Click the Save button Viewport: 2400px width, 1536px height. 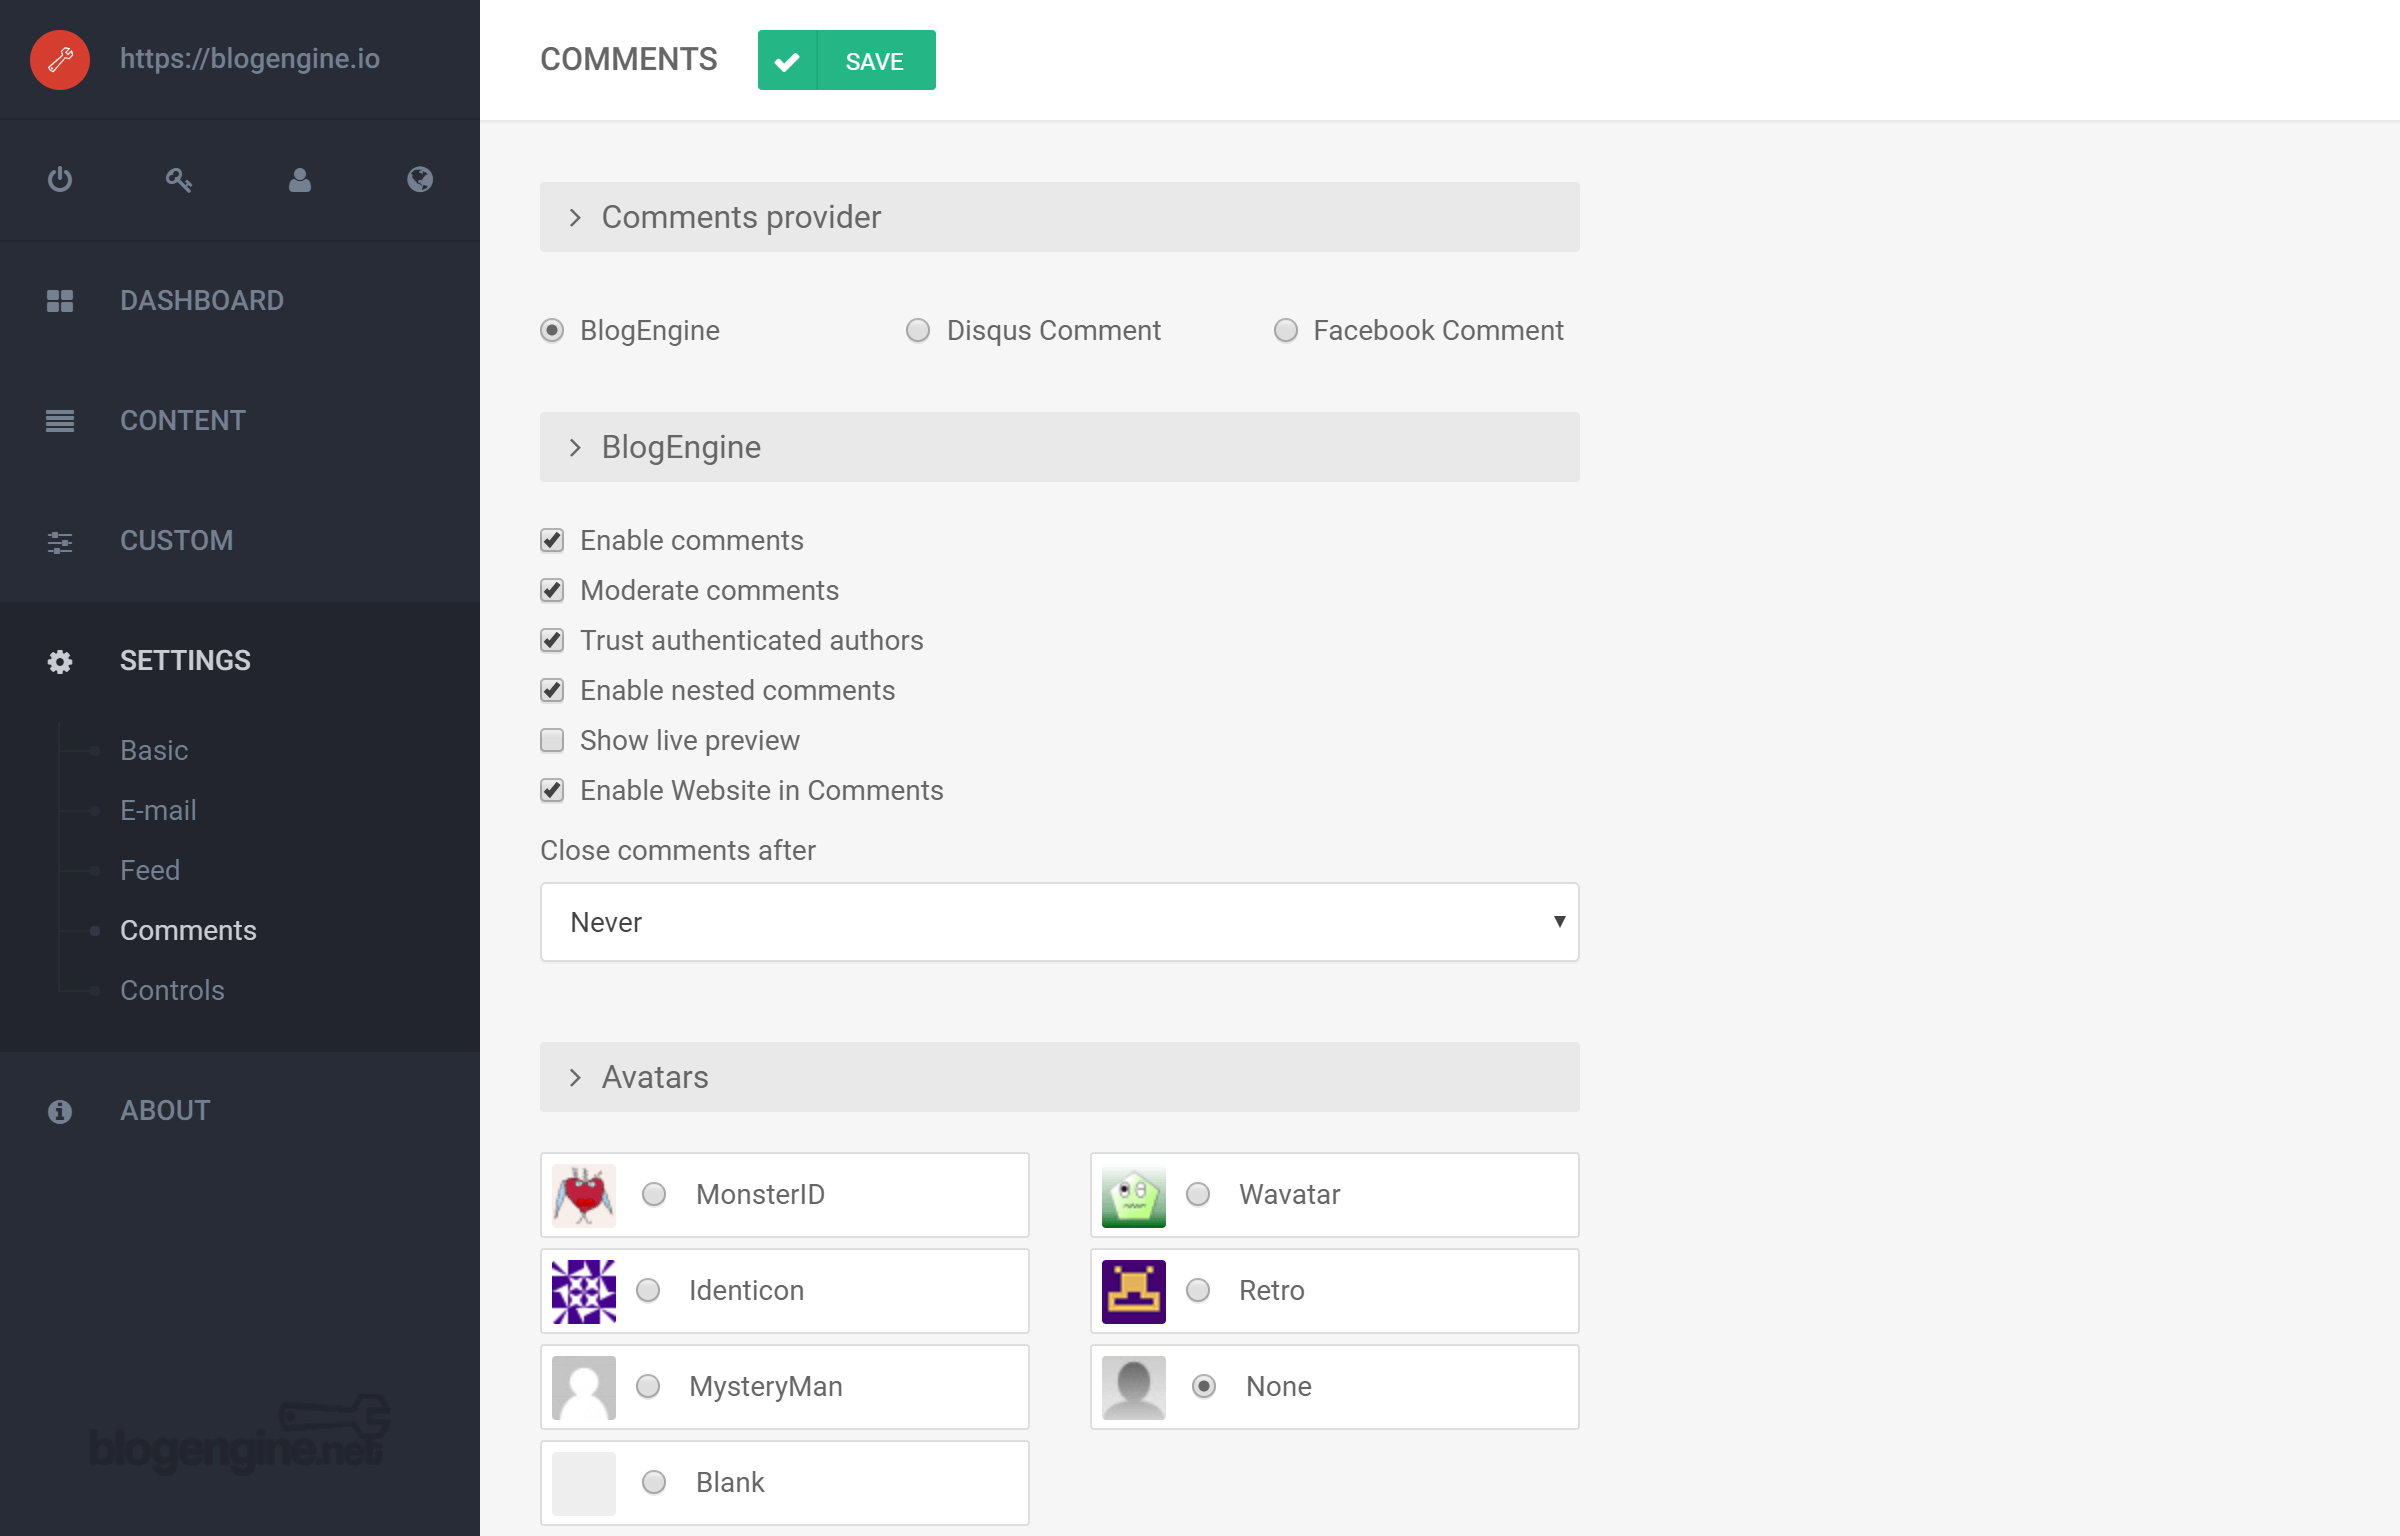[847, 60]
